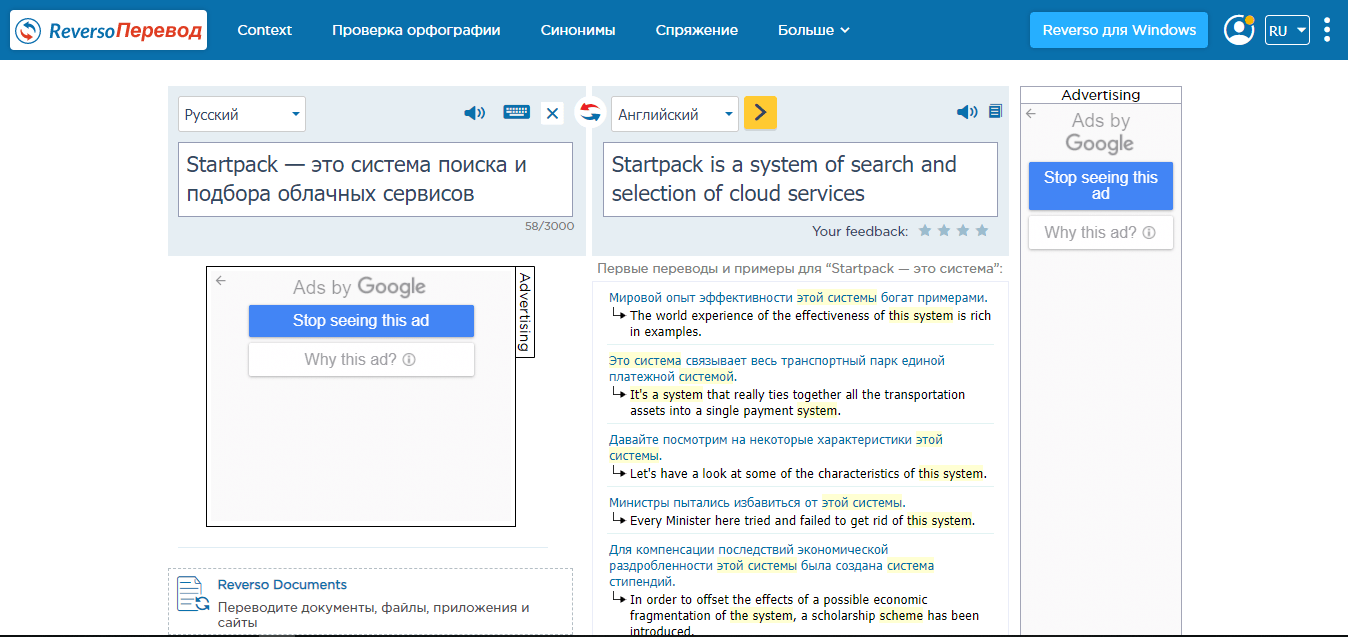
Task: Click translation 'The world experience of the effectiveness'
Action: click(811, 323)
